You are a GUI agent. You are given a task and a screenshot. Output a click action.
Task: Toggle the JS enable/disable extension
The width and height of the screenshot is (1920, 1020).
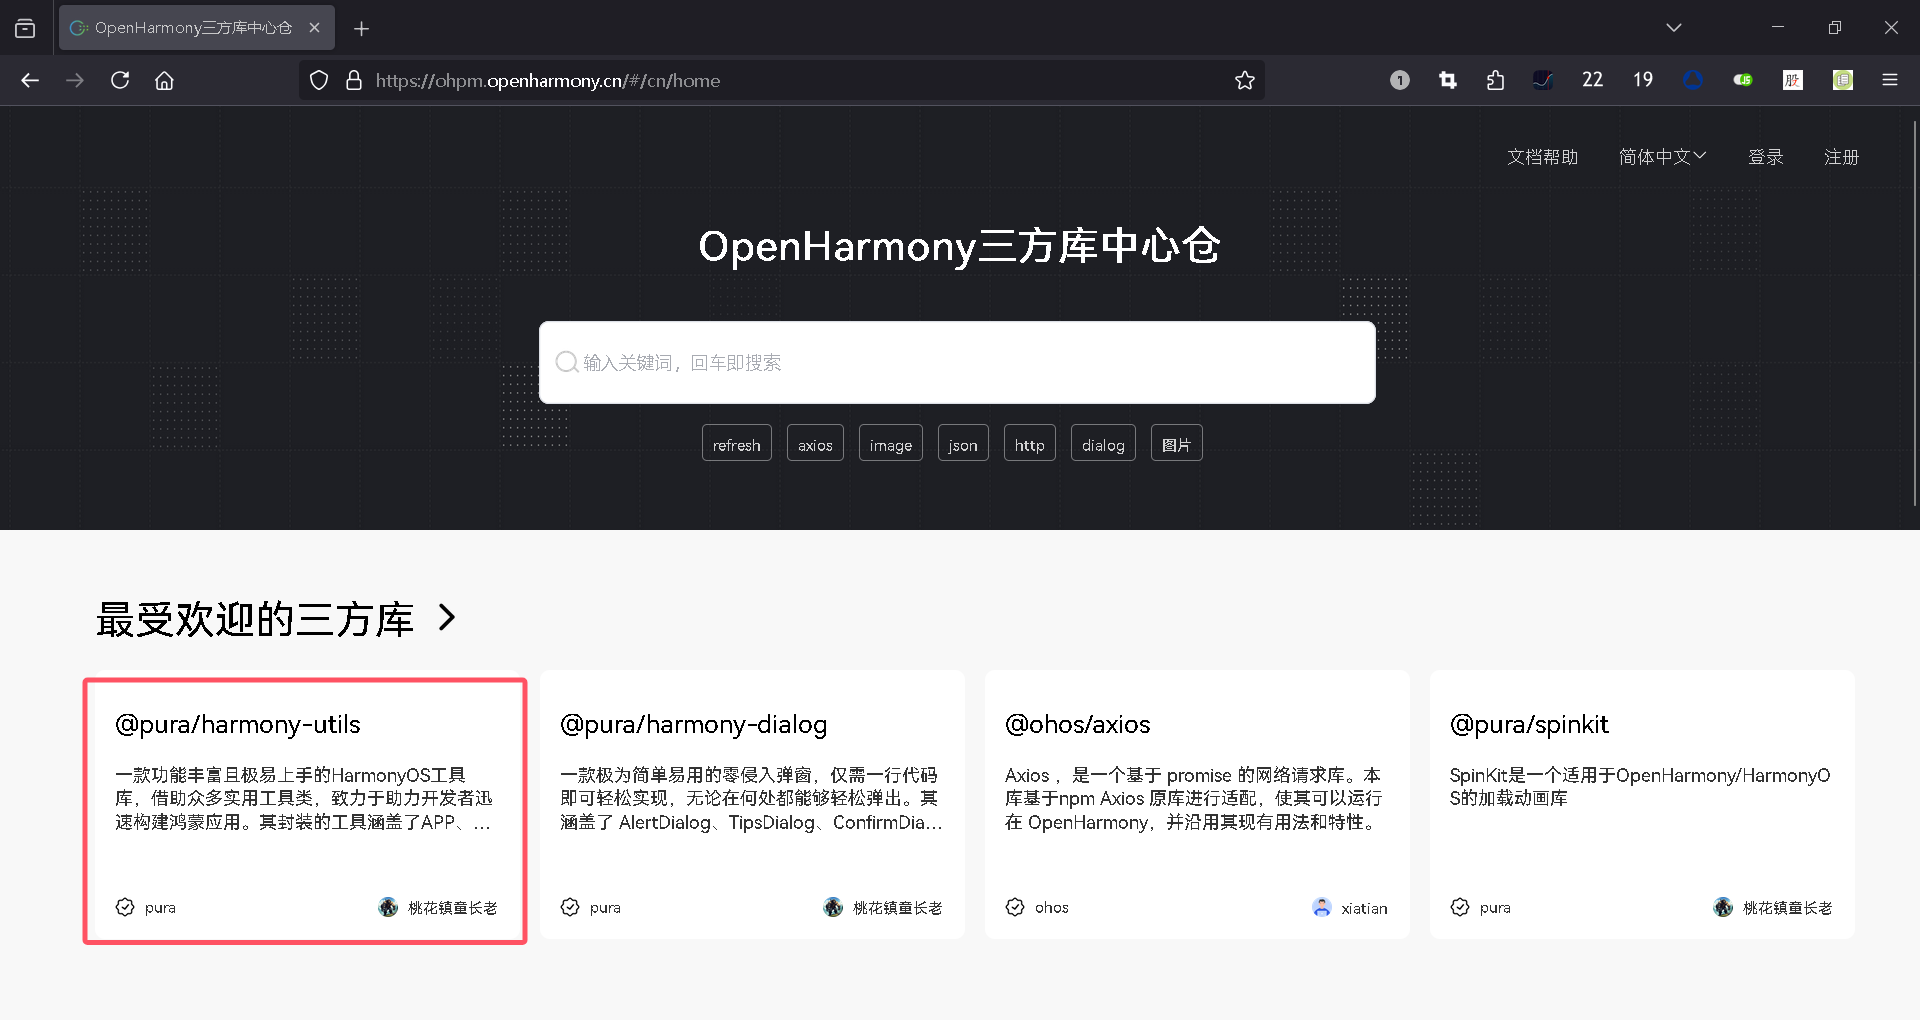1742,80
